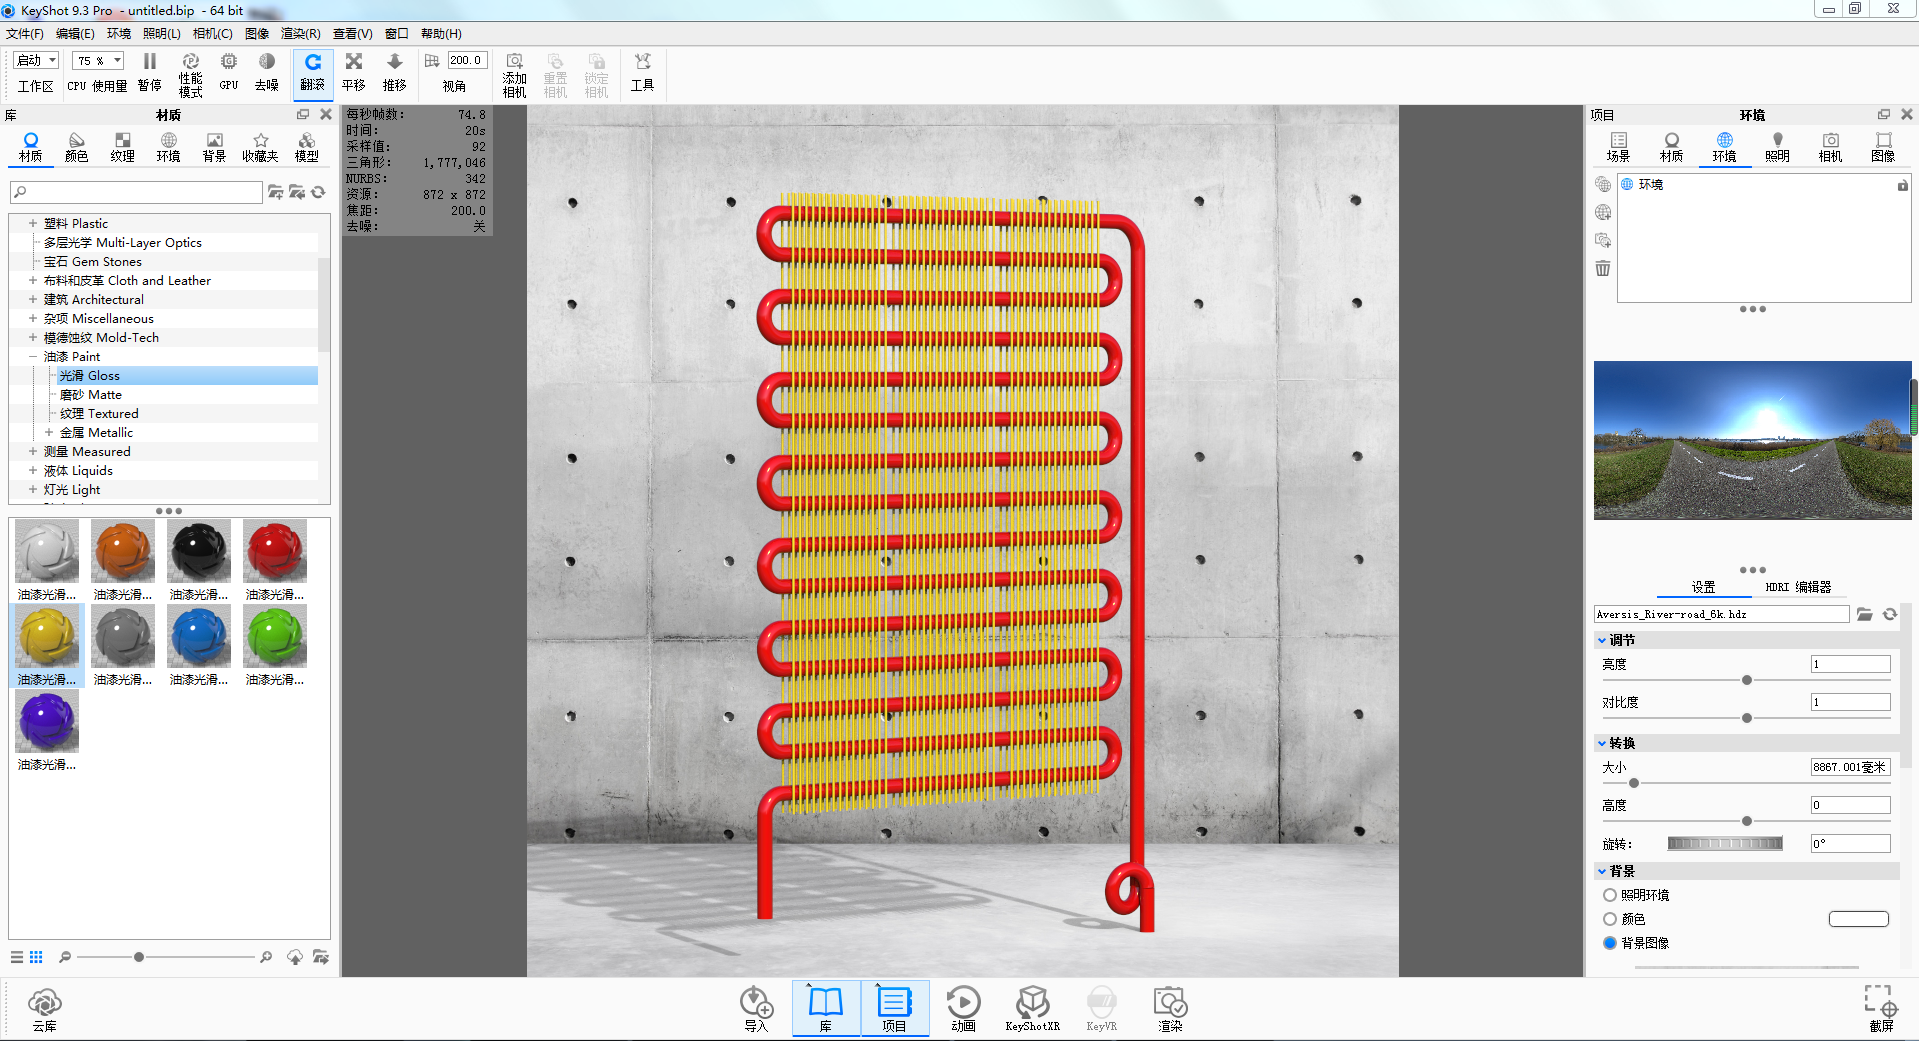Switch library to Textures (纹理) tab
Screen dimensions: 1919x1041
pyautogui.click(x=122, y=147)
